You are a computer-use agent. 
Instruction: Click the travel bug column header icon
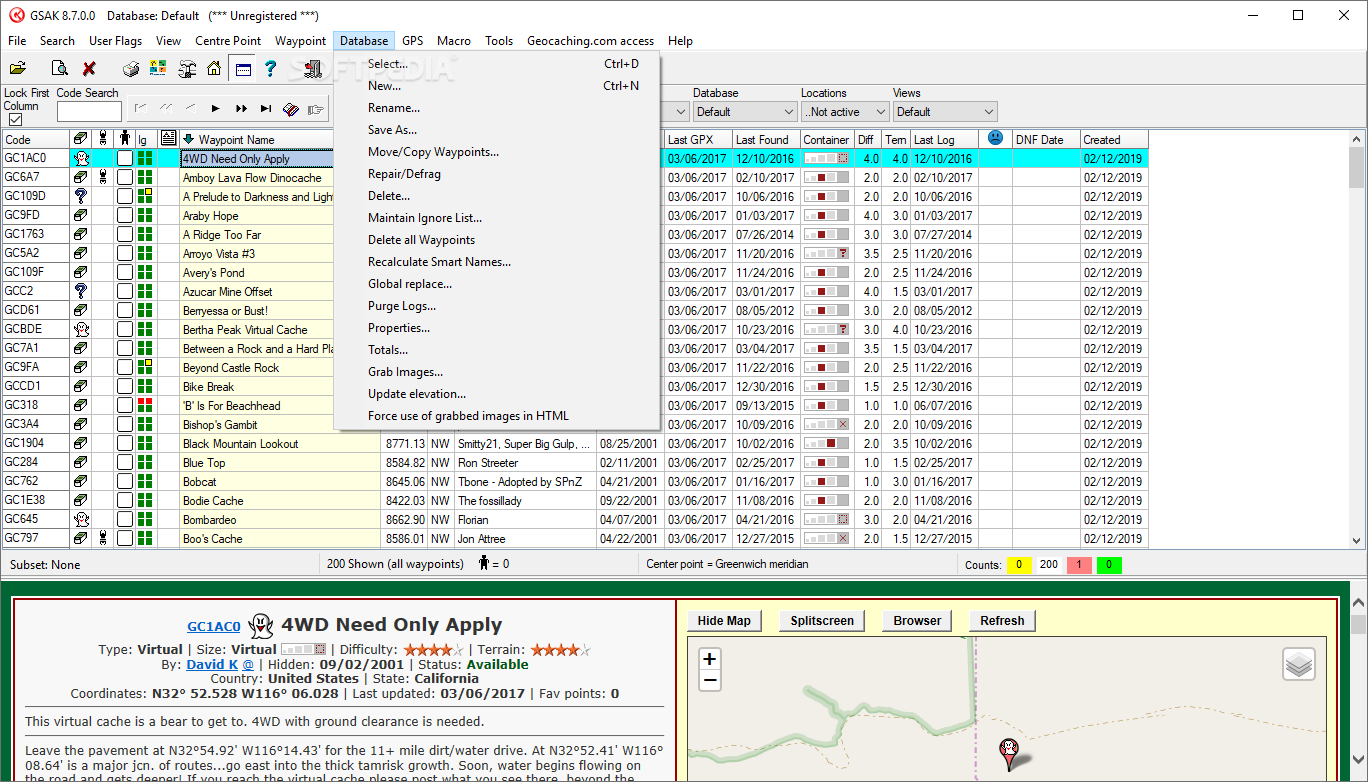(102, 139)
